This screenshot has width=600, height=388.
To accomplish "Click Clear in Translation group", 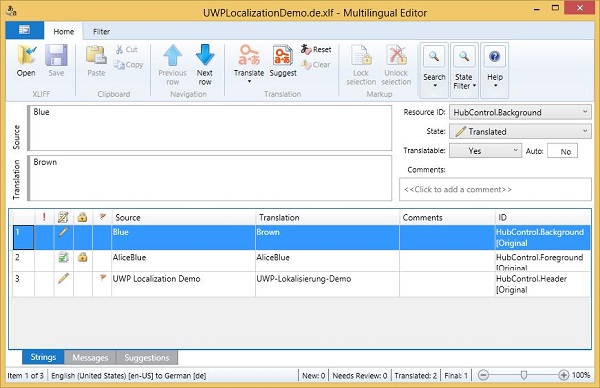I will (x=316, y=65).
